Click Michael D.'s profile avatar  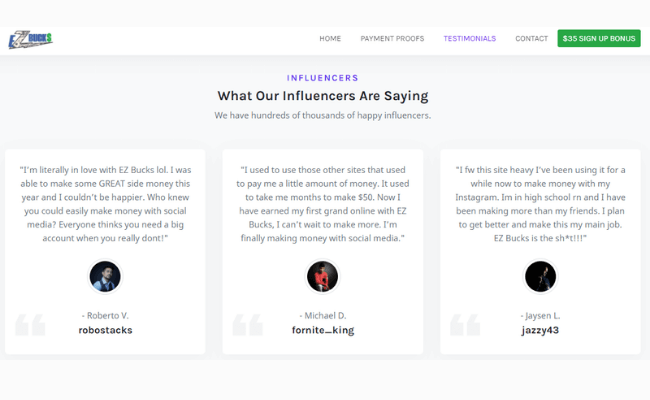[323, 276]
